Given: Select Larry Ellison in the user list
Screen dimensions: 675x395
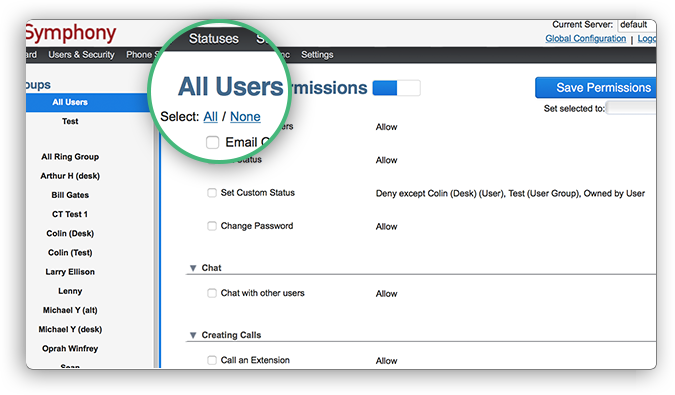Looking at the screenshot, I should [70, 272].
